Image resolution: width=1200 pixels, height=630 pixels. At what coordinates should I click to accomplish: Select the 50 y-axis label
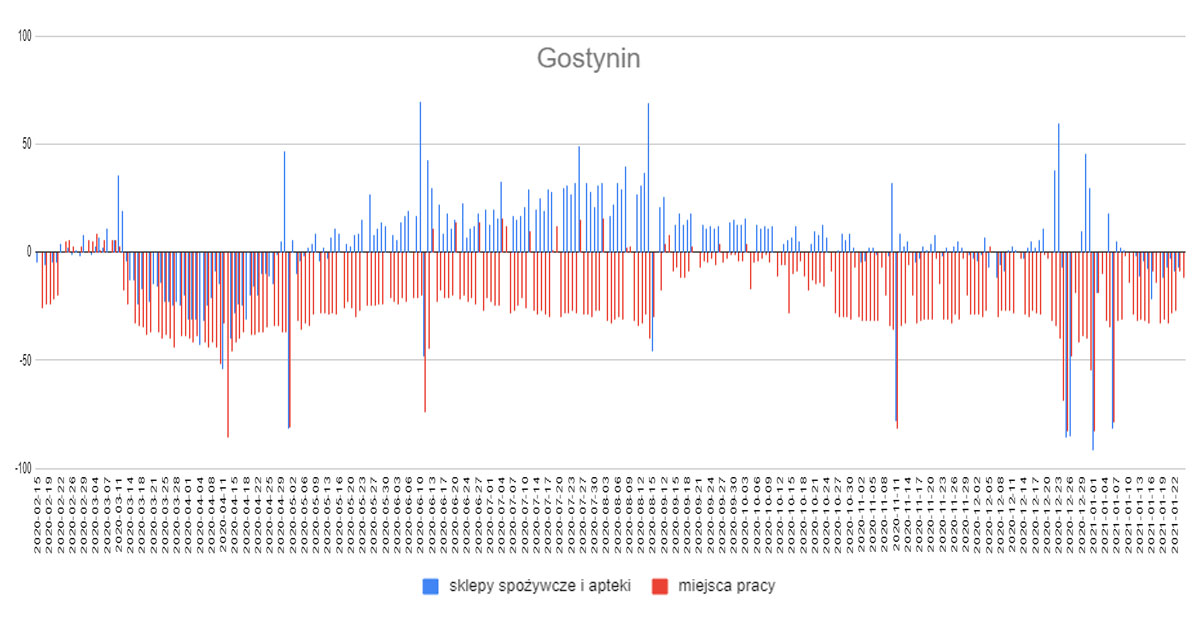click(x=27, y=144)
